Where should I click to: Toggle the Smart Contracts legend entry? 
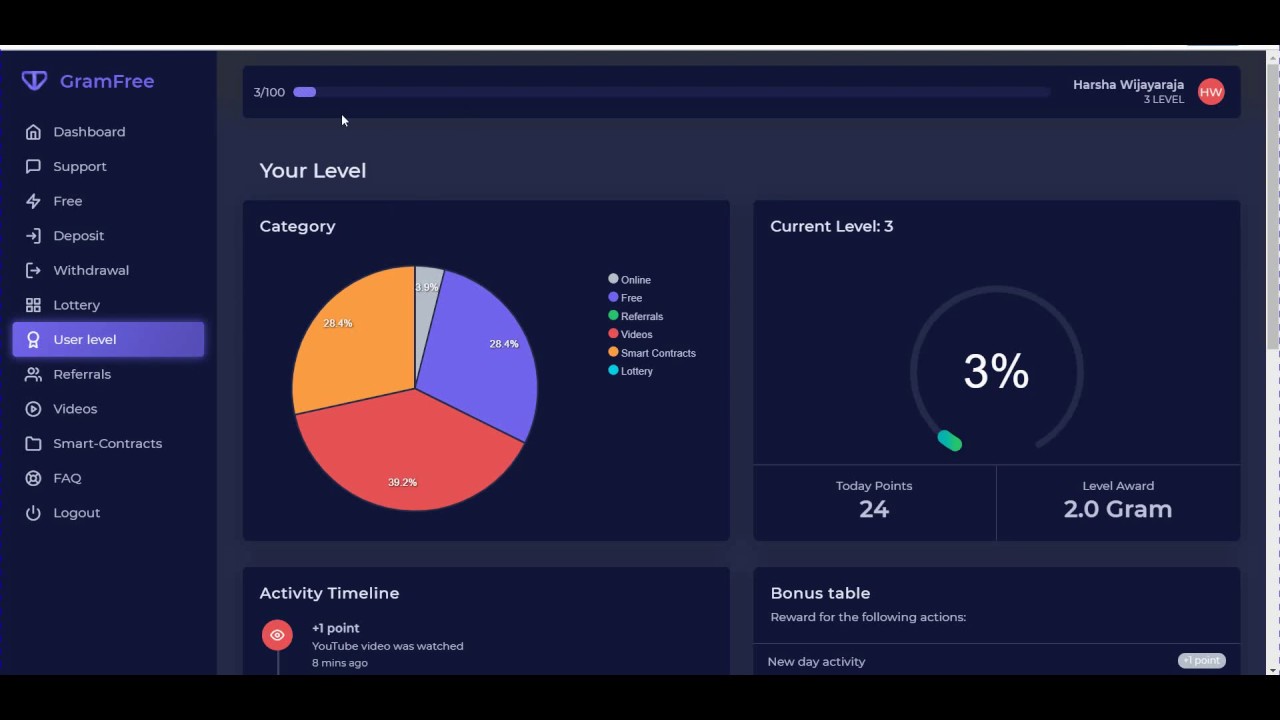(652, 353)
